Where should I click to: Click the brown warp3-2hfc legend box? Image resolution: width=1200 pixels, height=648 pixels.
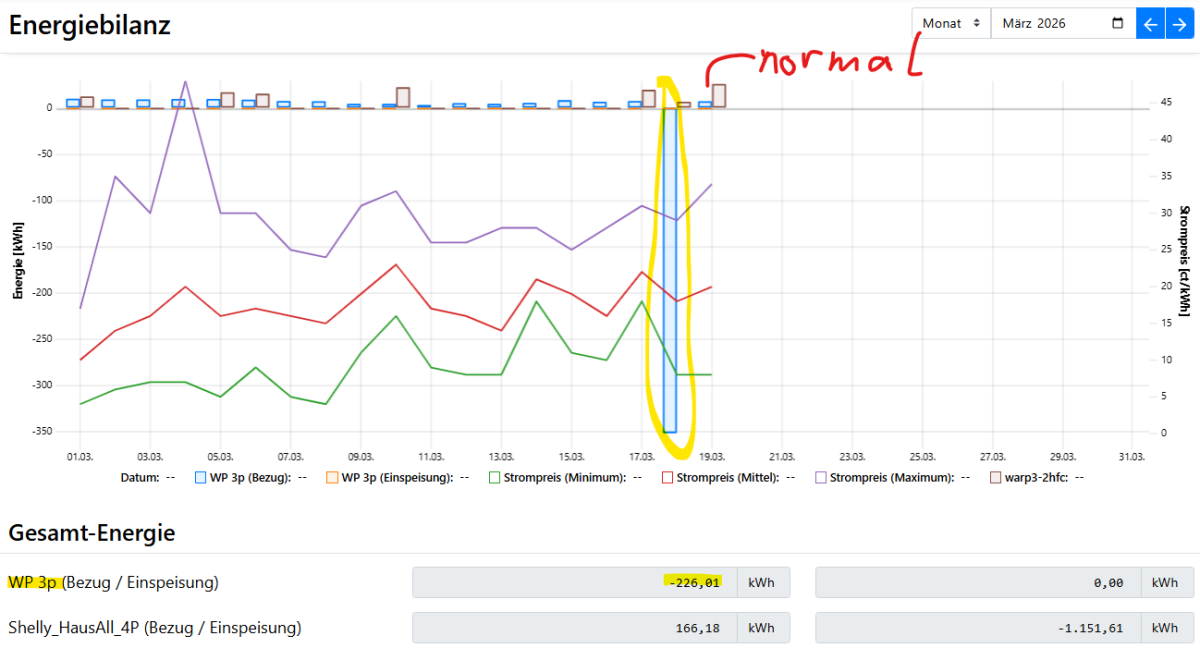pos(995,478)
